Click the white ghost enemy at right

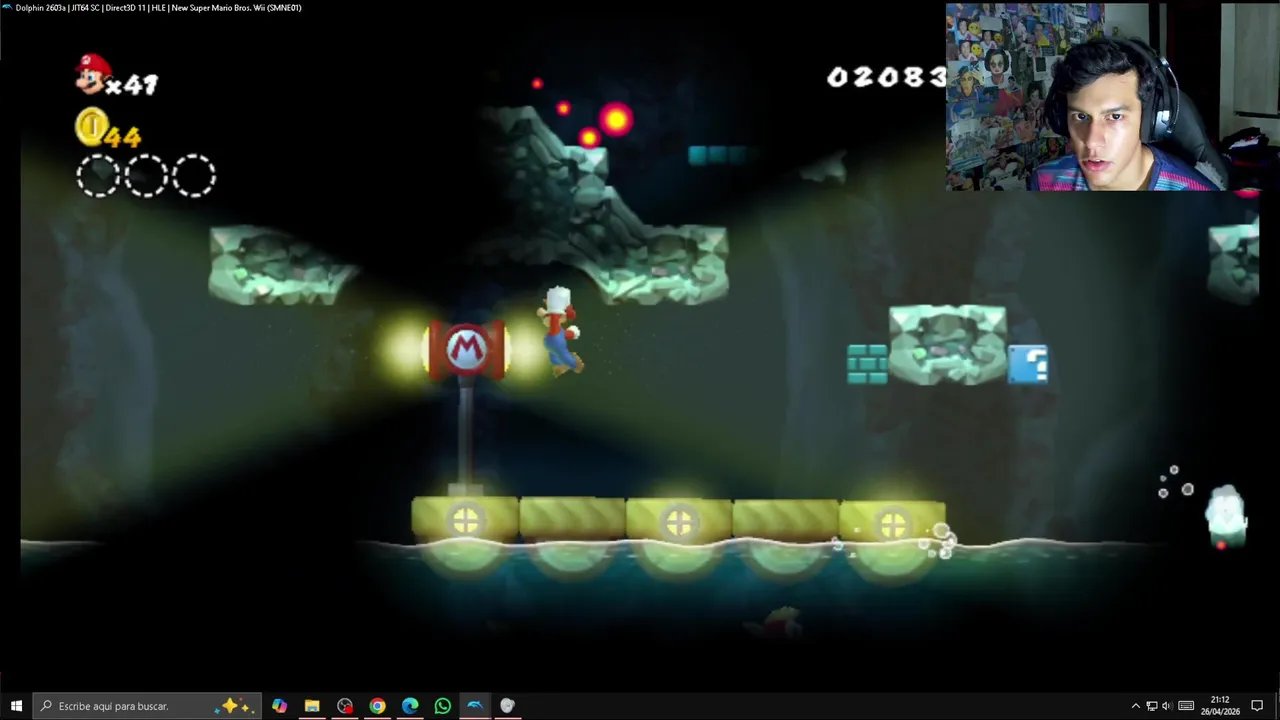pyautogui.click(x=1226, y=517)
